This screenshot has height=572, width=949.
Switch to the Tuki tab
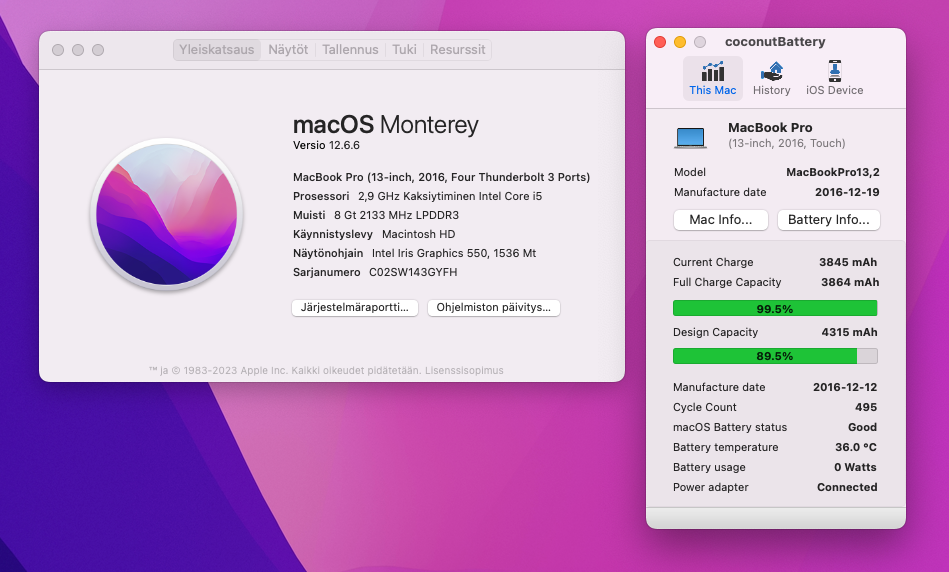coord(404,50)
